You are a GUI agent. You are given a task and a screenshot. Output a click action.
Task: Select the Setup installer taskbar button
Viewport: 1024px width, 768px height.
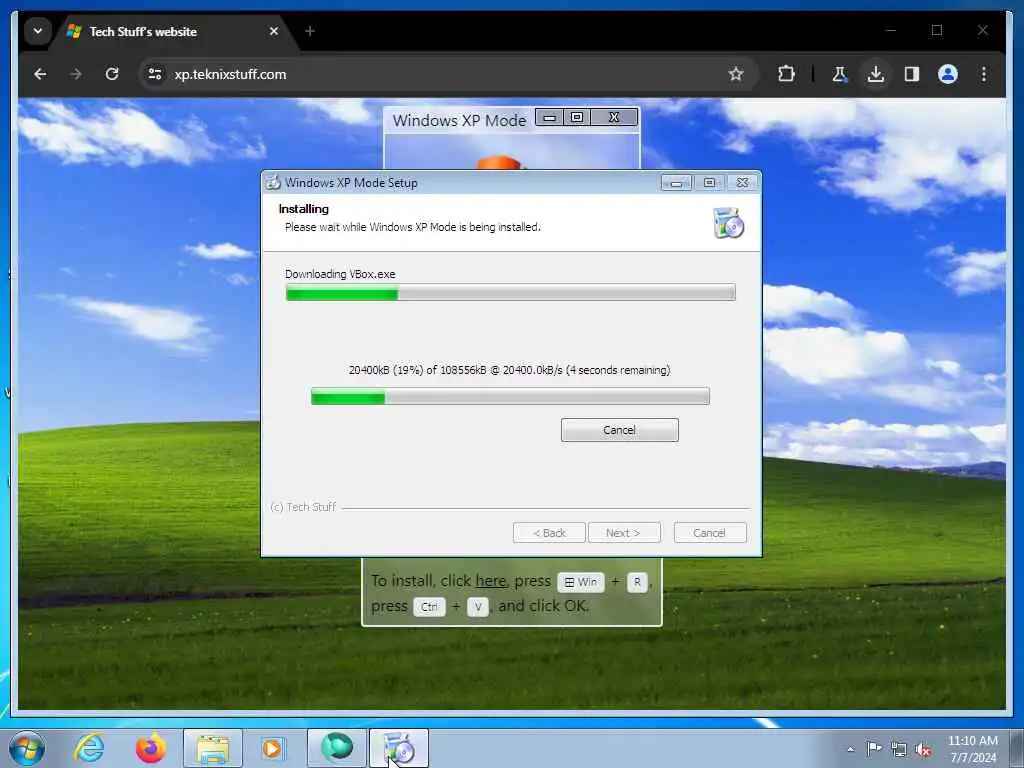(x=399, y=748)
